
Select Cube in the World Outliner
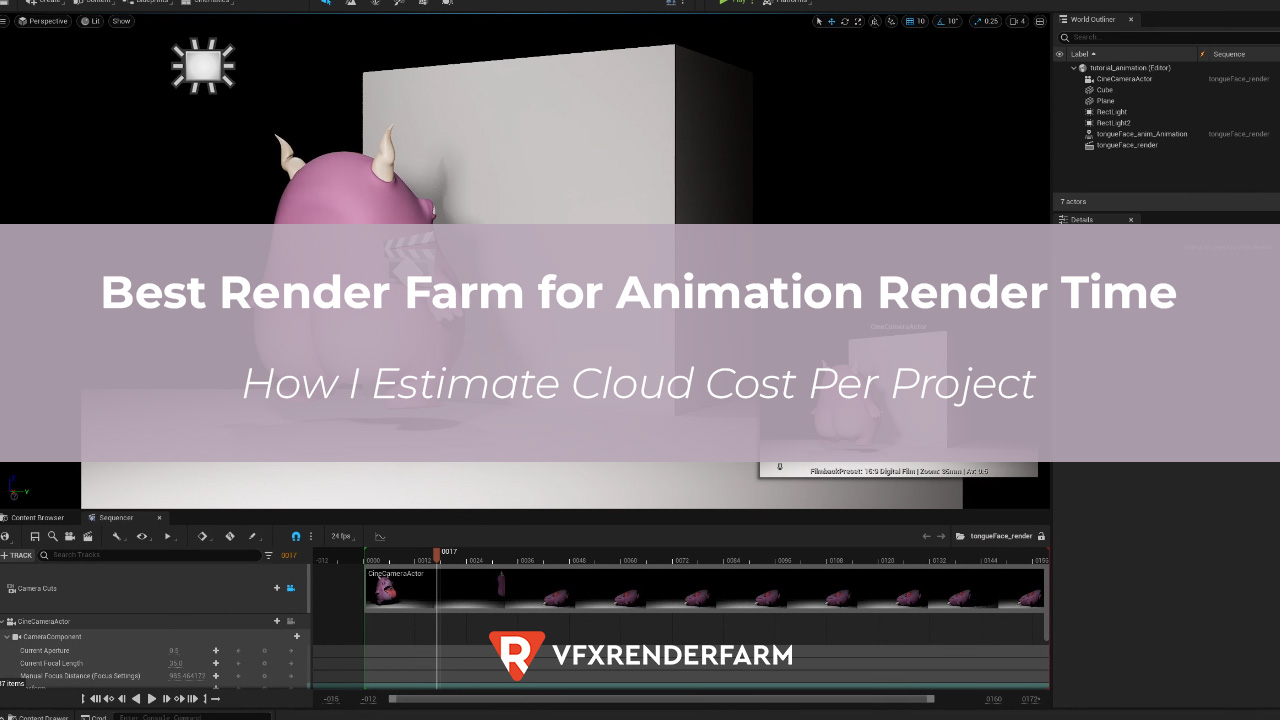tap(1104, 90)
